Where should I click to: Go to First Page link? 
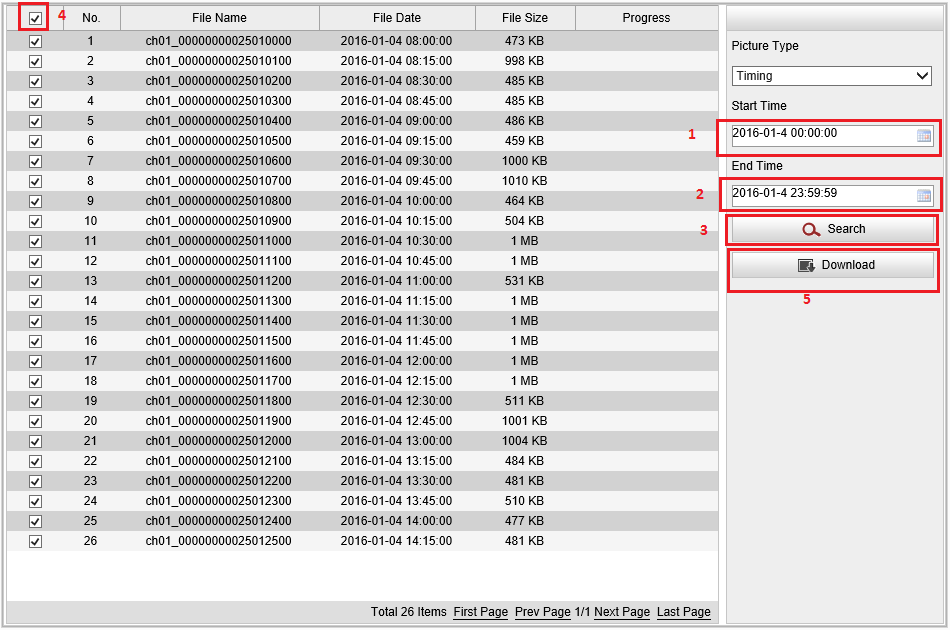click(x=480, y=612)
